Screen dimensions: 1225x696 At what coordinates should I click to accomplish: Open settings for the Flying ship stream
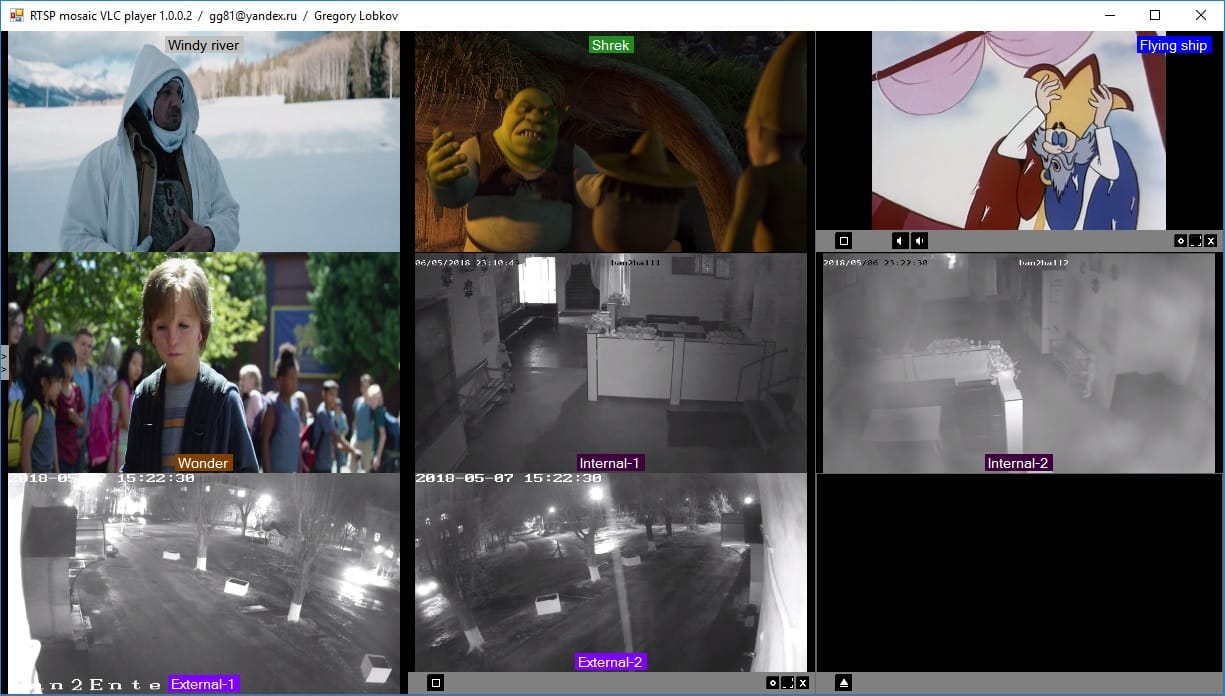[x=1180, y=241]
